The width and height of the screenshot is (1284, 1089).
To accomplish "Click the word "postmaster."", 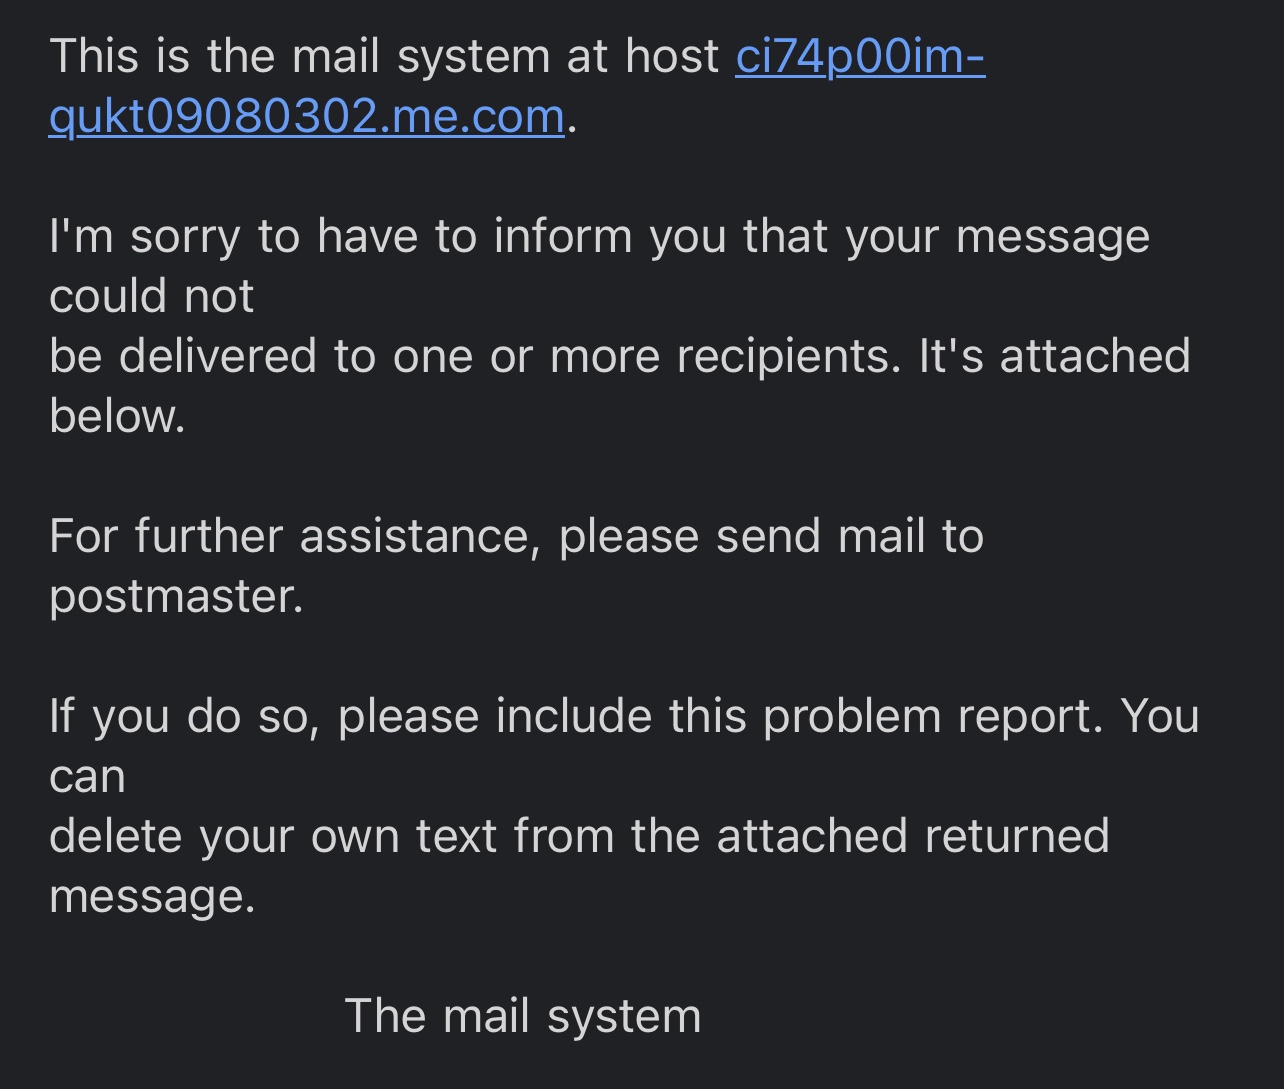I will [x=176, y=596].
